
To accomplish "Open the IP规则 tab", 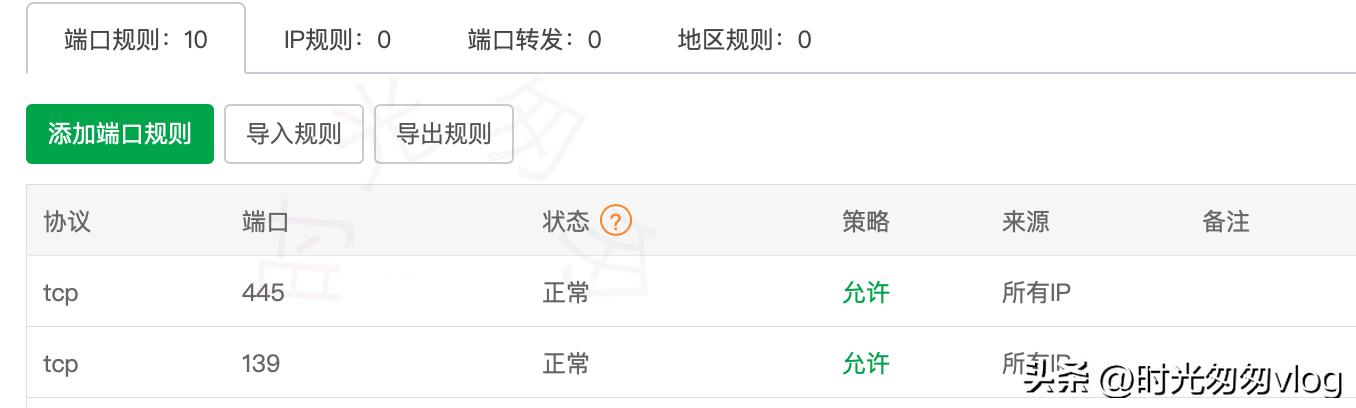I will coord(337,40).
